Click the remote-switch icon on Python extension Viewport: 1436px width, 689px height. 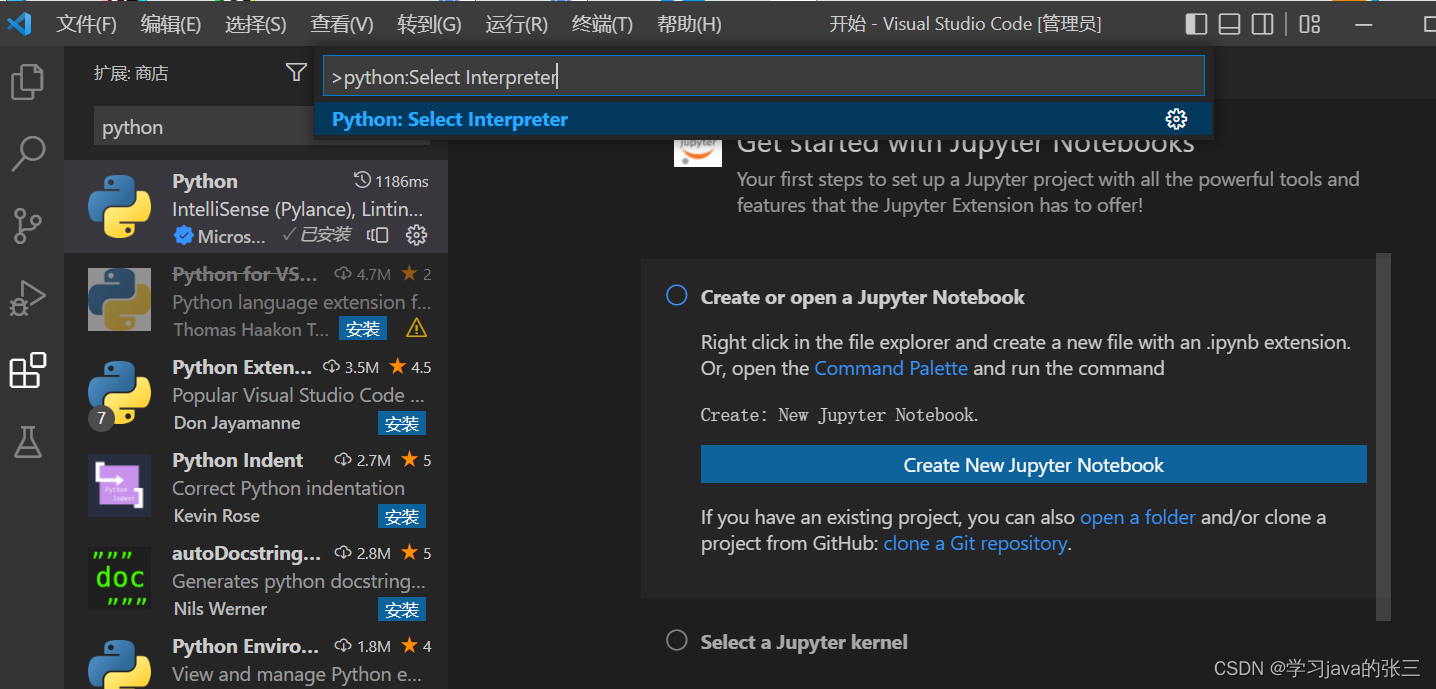[x=377, y=235]
